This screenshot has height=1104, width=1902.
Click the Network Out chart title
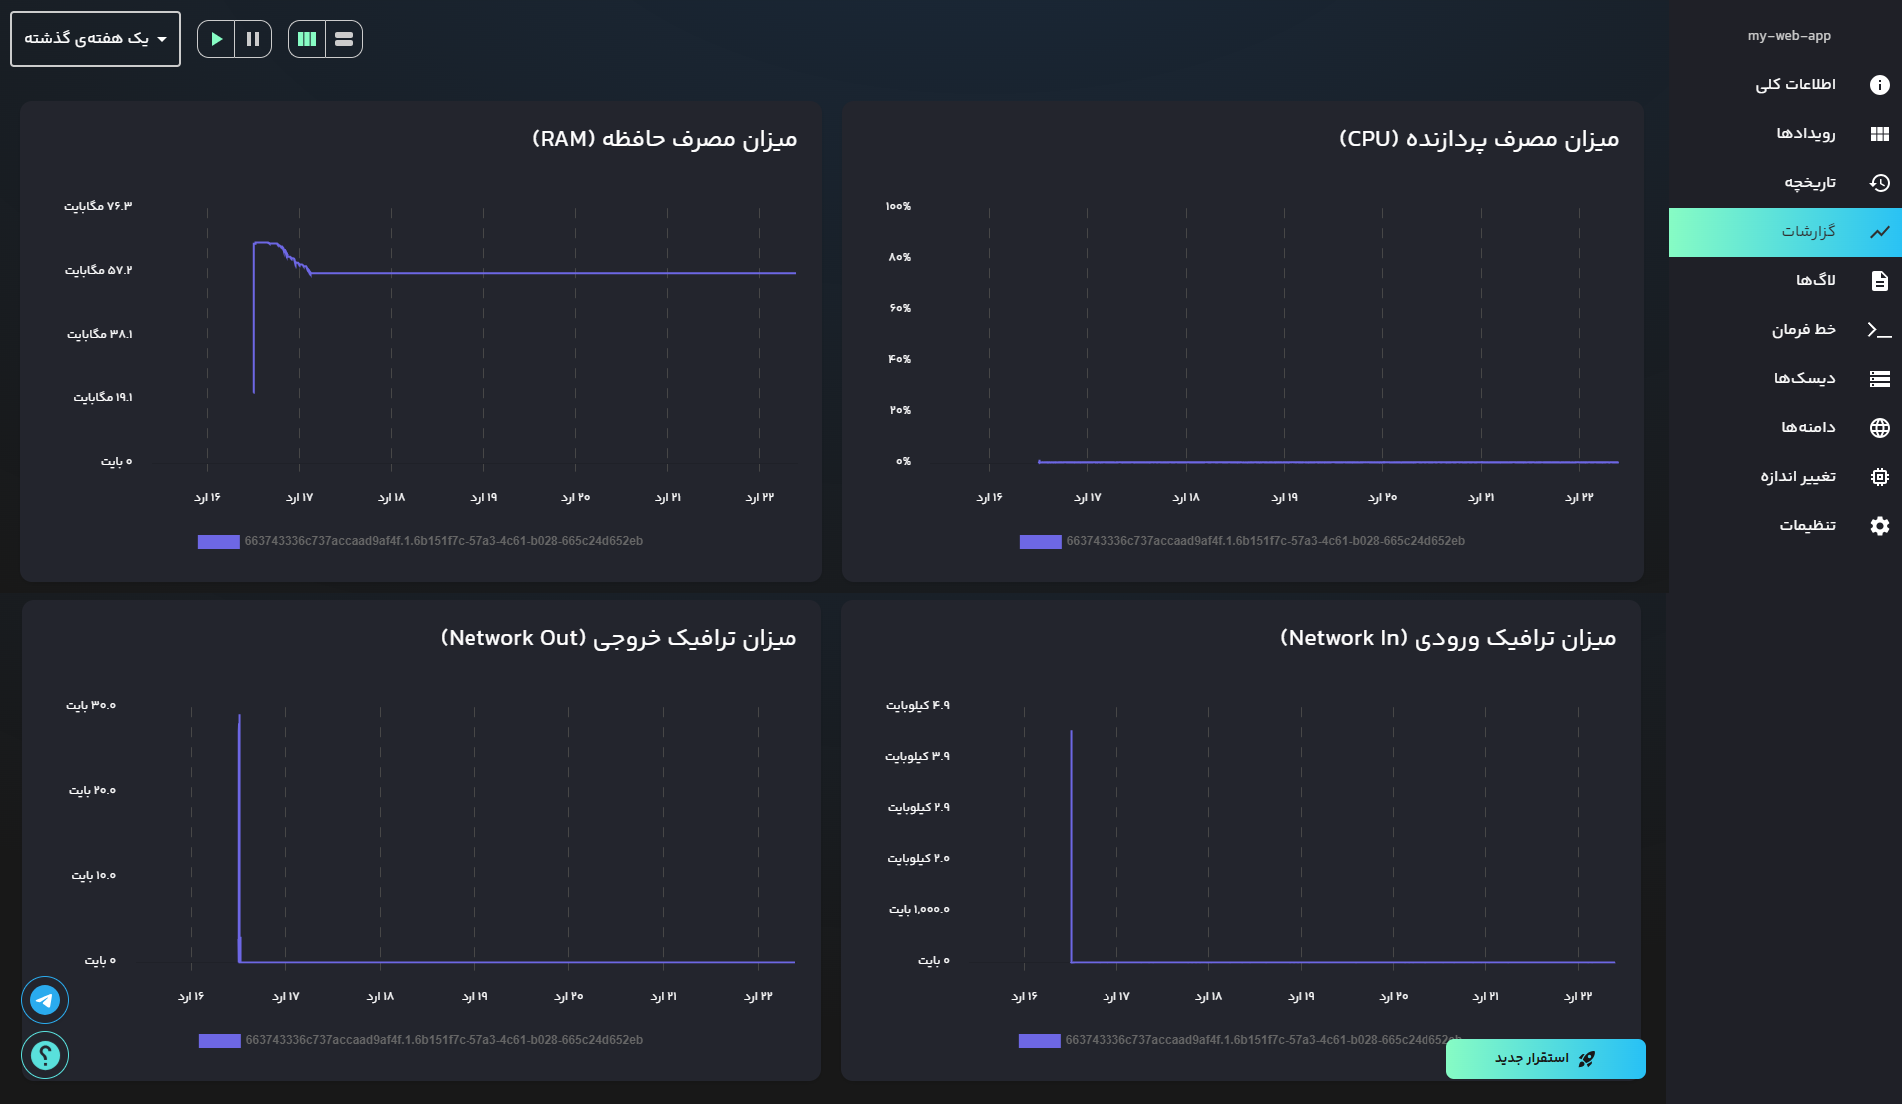click(x=618, y=638)
